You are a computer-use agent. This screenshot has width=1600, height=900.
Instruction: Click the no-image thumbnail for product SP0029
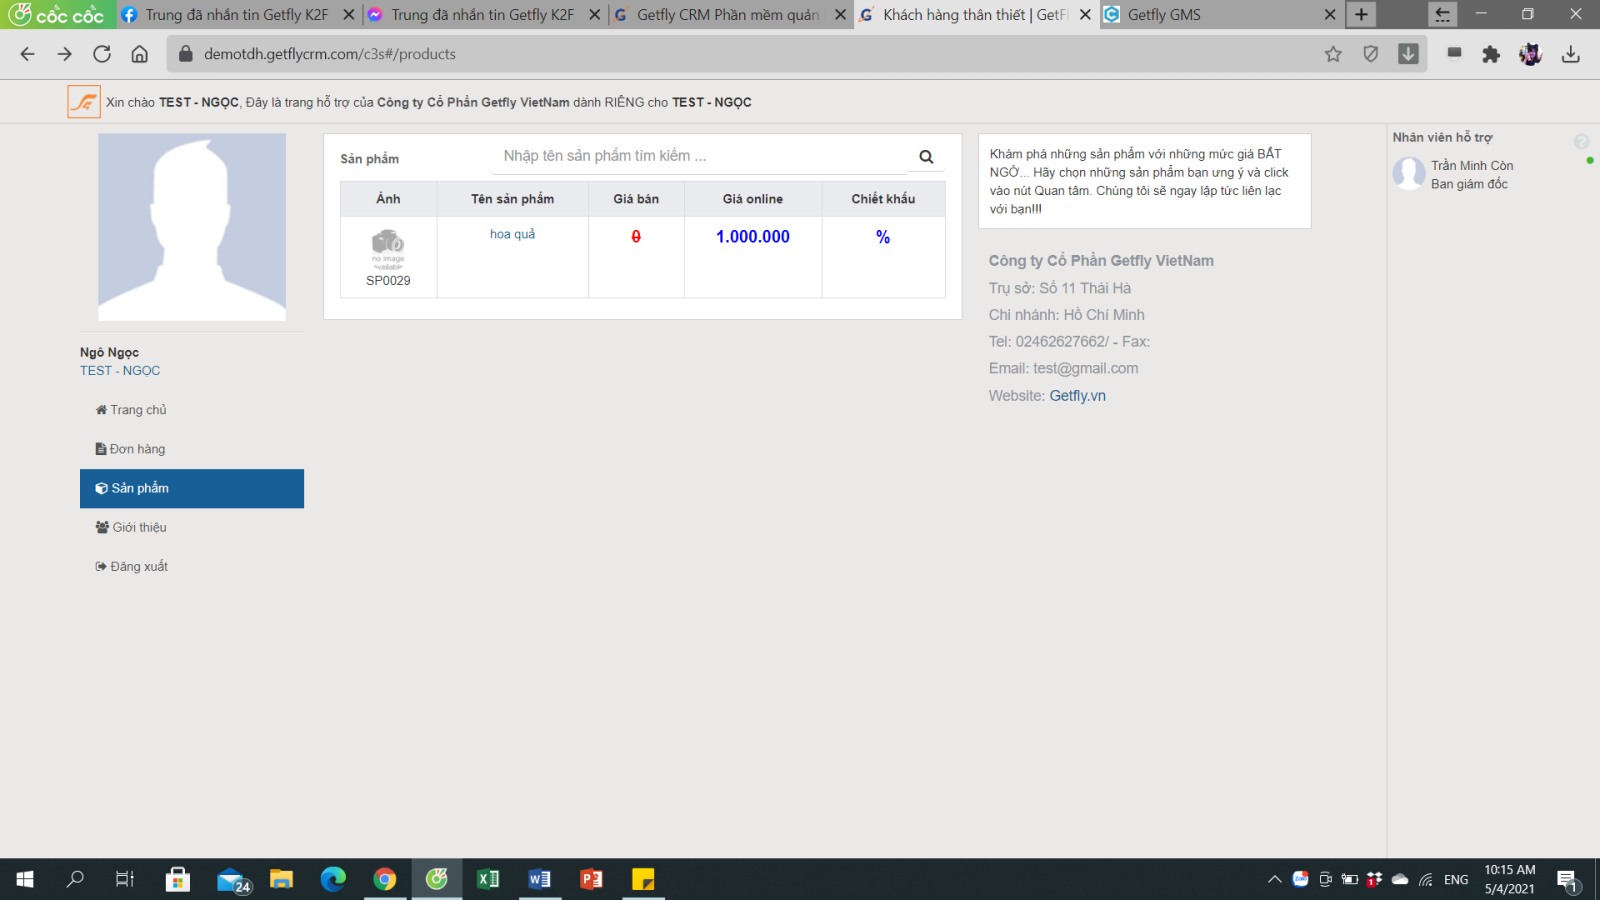(388, 249)
